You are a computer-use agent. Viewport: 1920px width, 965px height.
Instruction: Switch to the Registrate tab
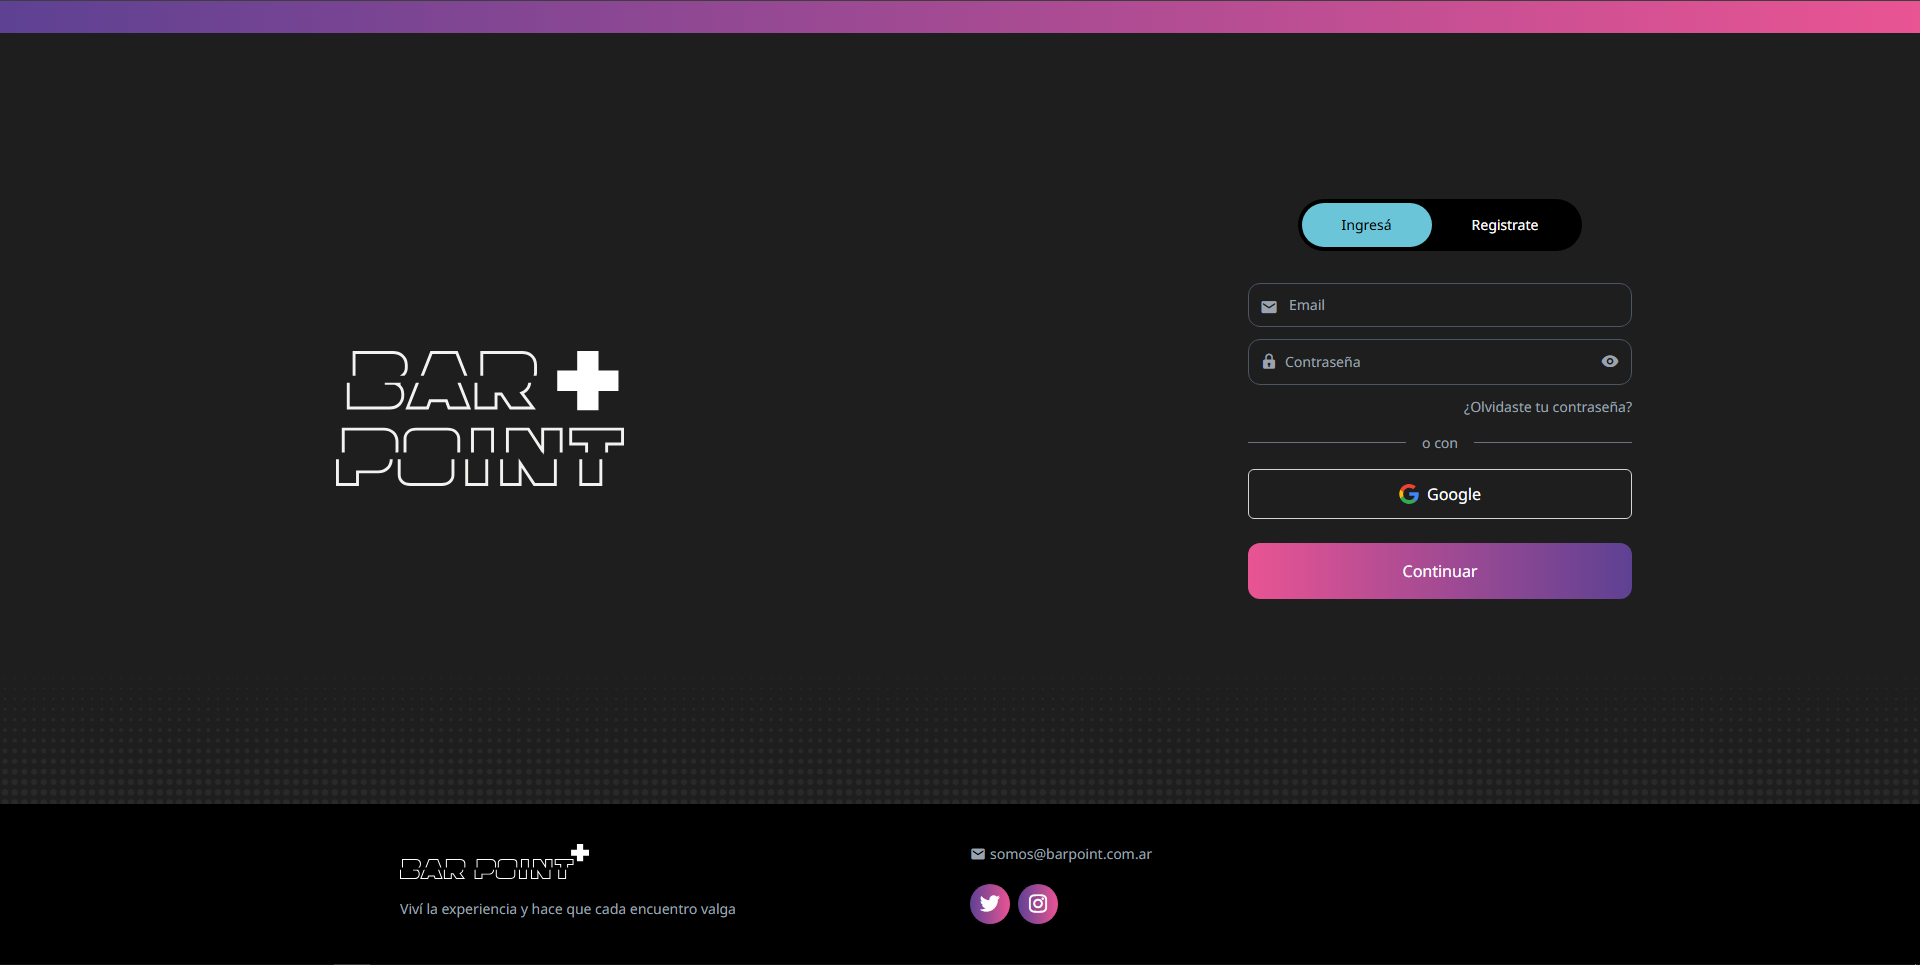[1504, 225]
